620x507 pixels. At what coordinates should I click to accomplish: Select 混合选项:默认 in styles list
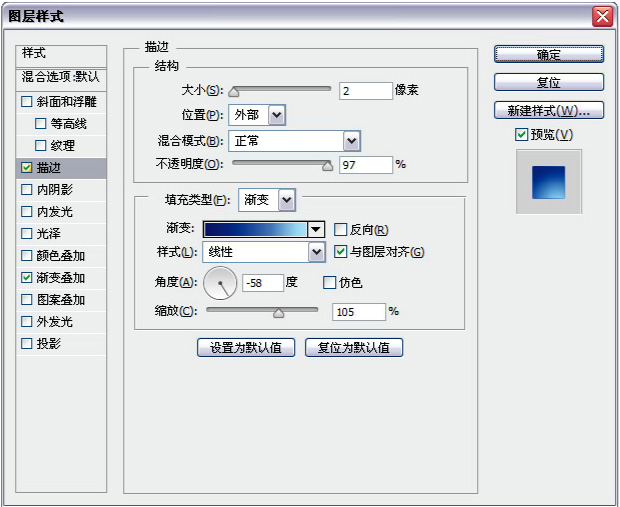point(62,76)
